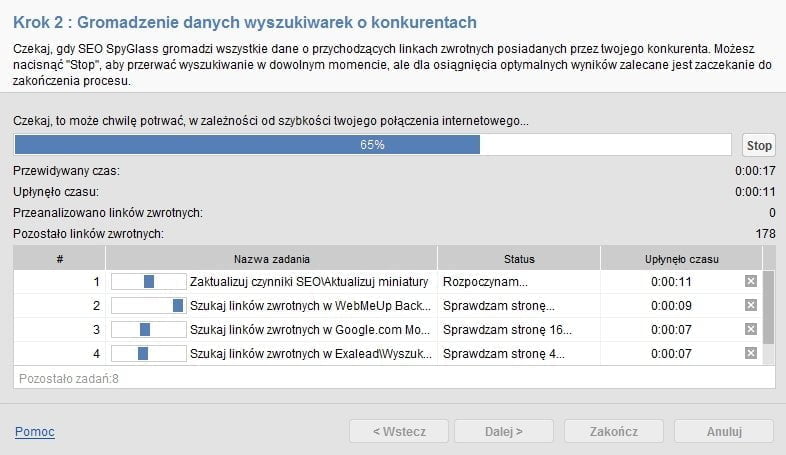Click the Anuluj button
This screenshot has height=455, width=786.
click(724, 431)
